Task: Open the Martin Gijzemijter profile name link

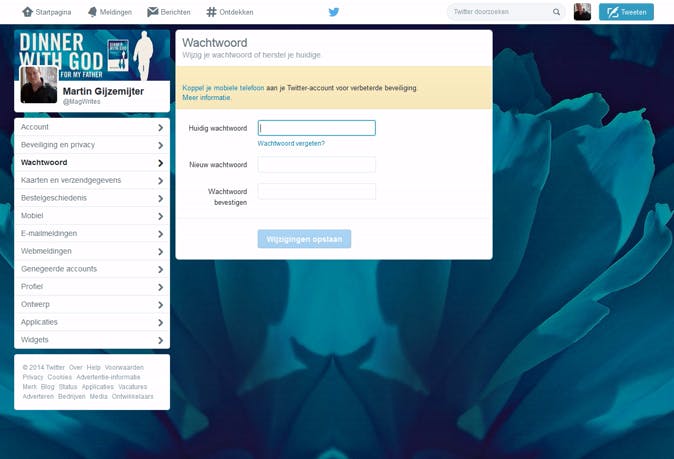Action: pyautogui.click(x=103, y=91)
